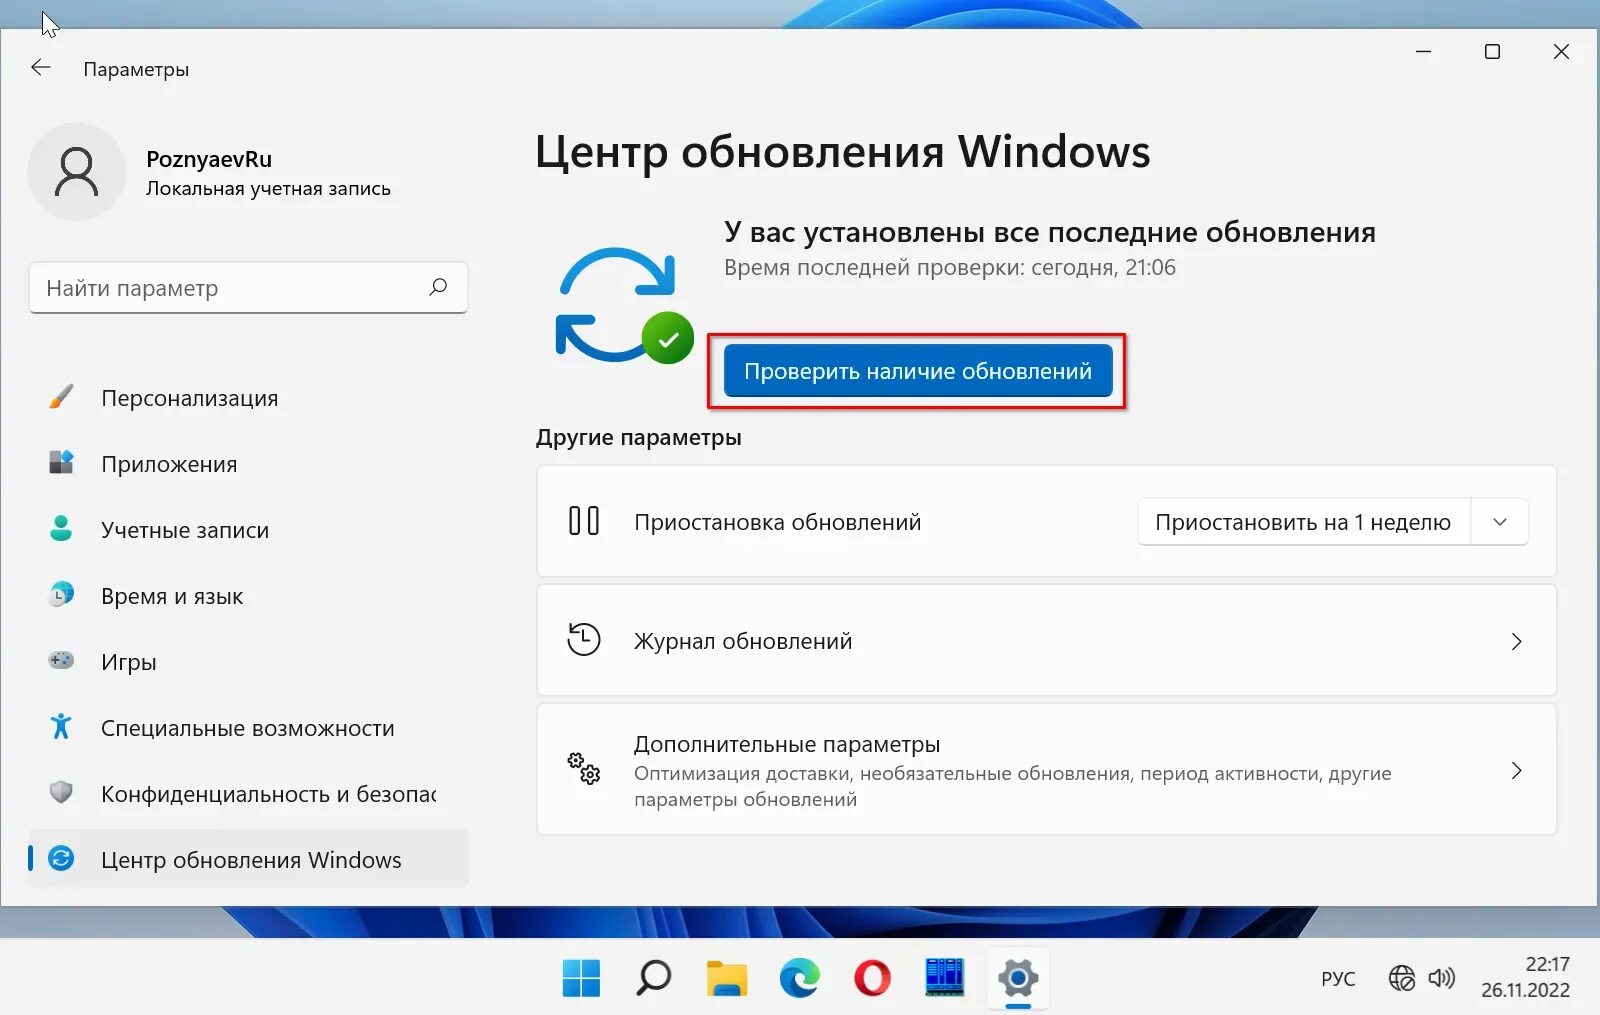Click the Центр обновления Windows sidebar icon

(61, 859)
